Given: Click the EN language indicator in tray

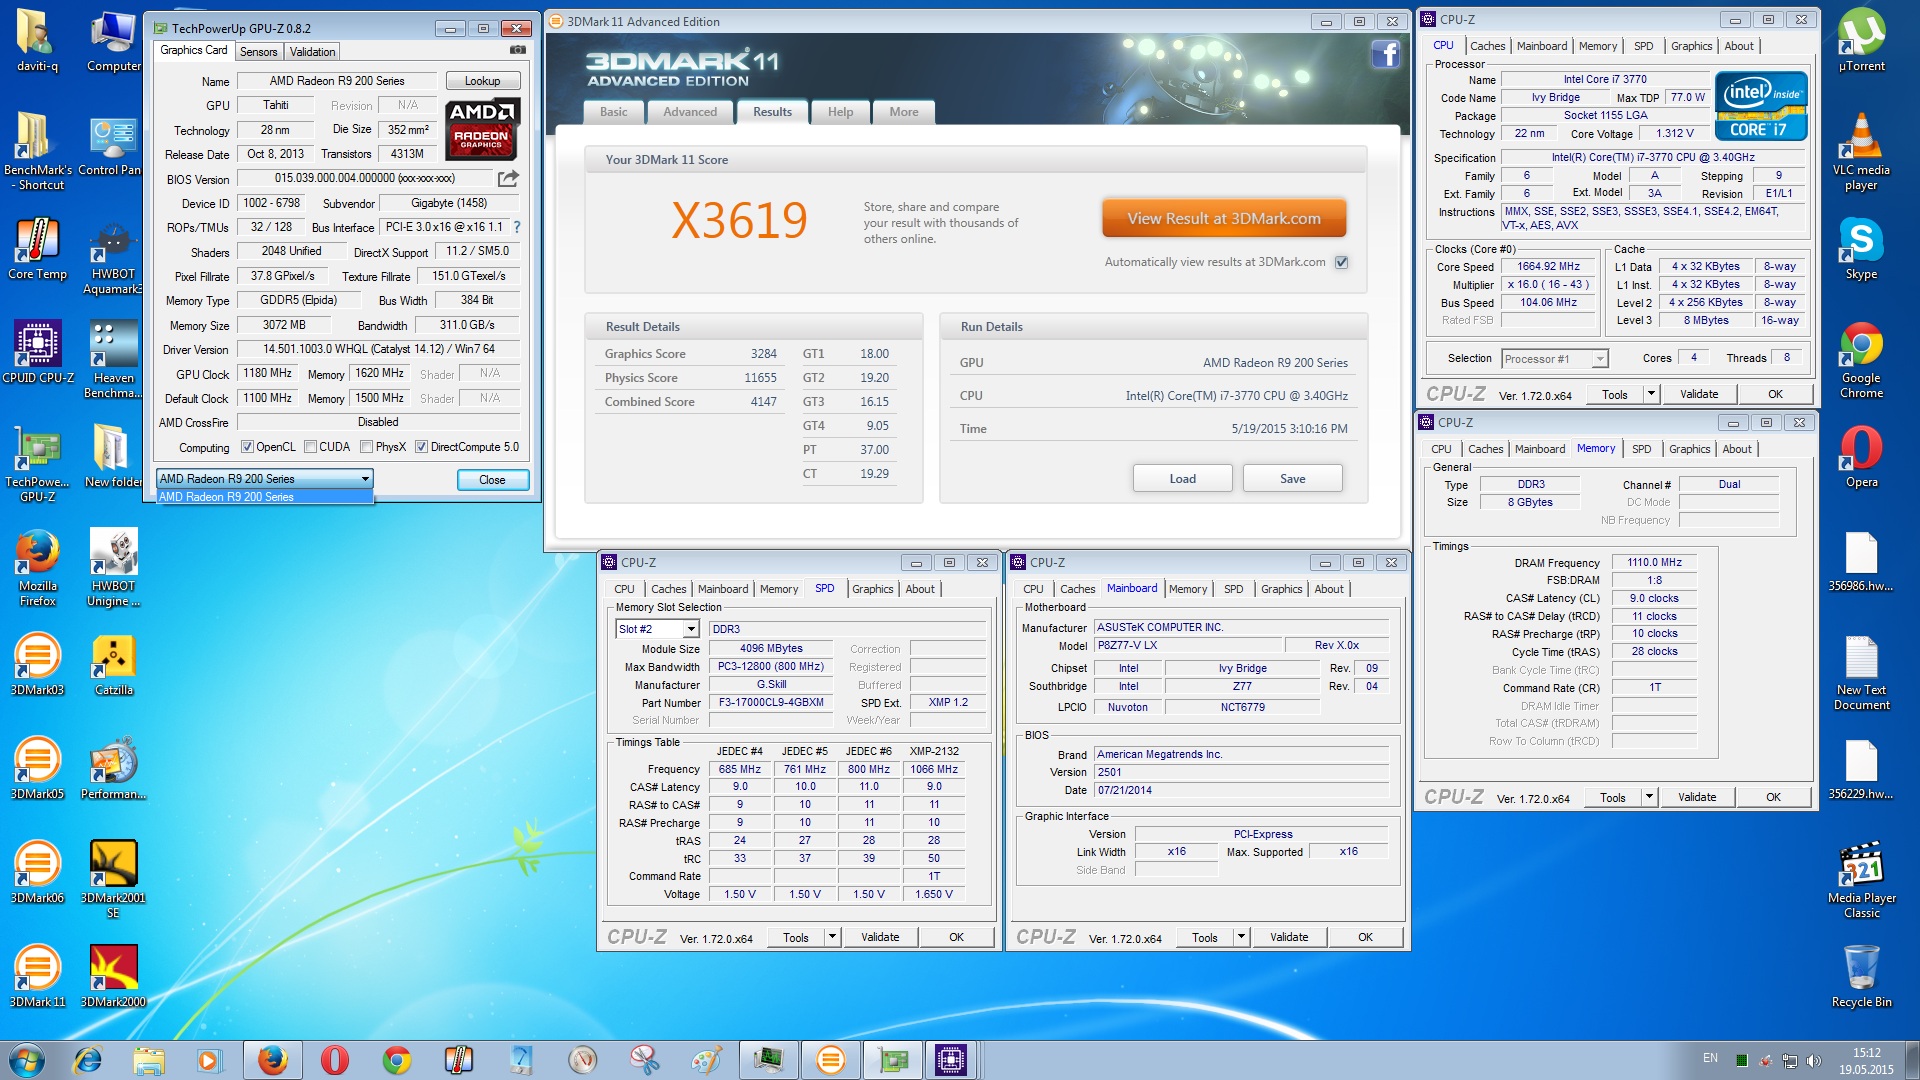Looking at the screenshot, I should [x=1710, y=1058].
